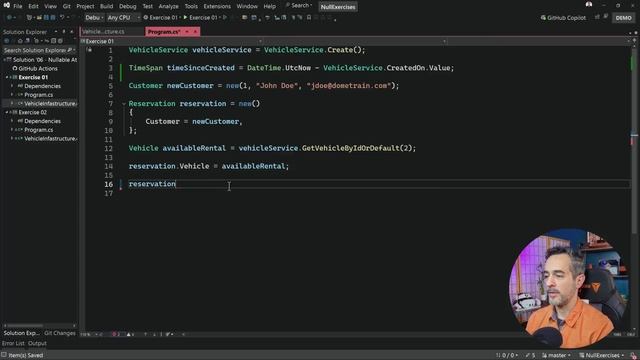Image resolution: width=640 pixels, height=360 pixels.
Task: Select Solution '06 - Nullable' root node
Action: [42, 60]
